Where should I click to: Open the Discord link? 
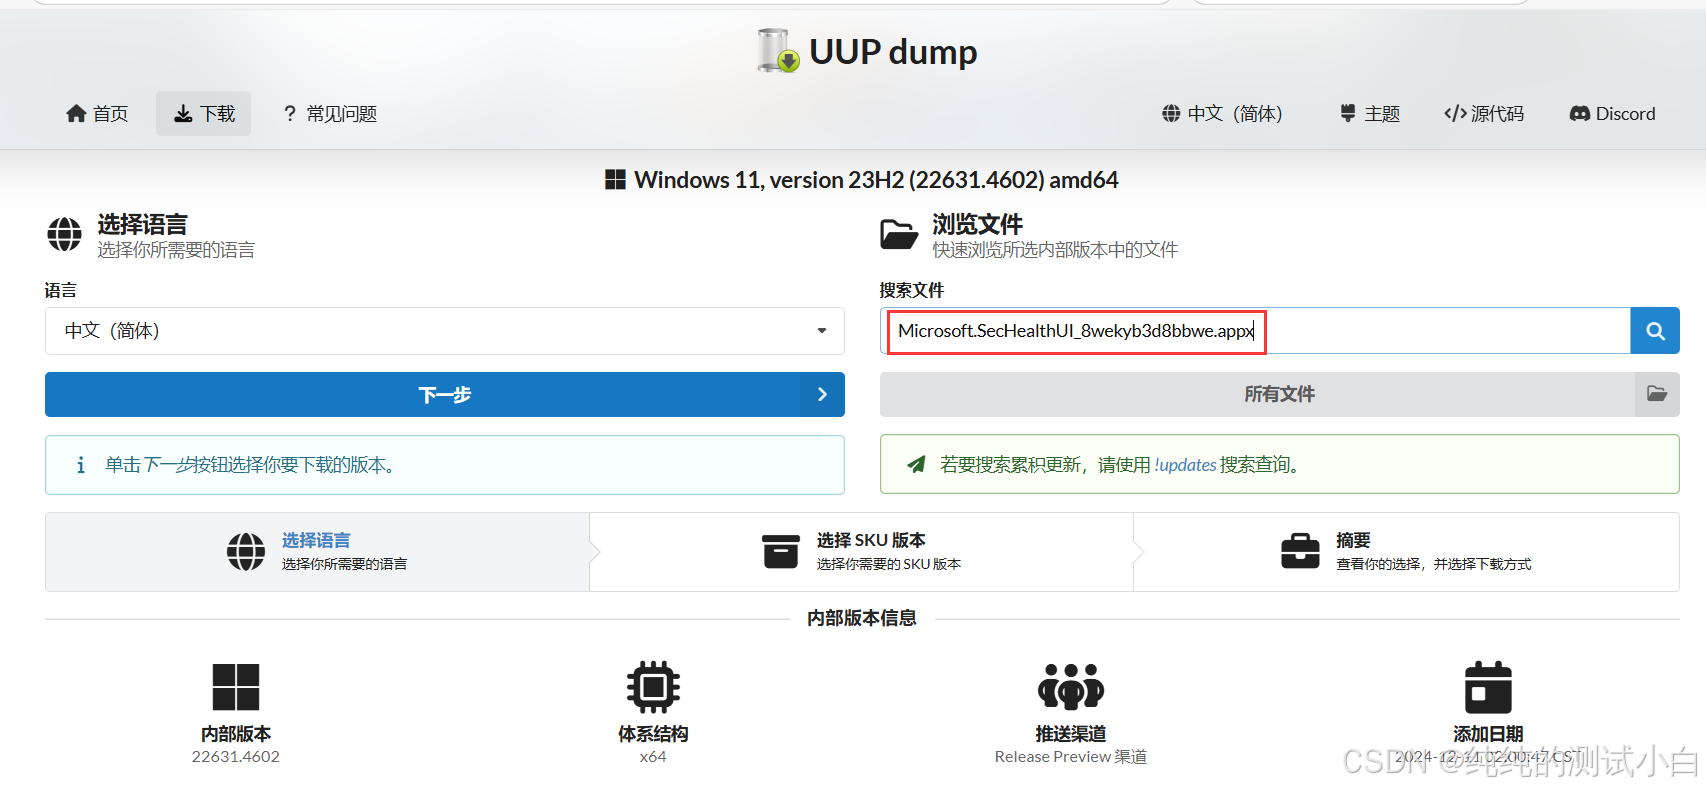(x=1612, y=114)
